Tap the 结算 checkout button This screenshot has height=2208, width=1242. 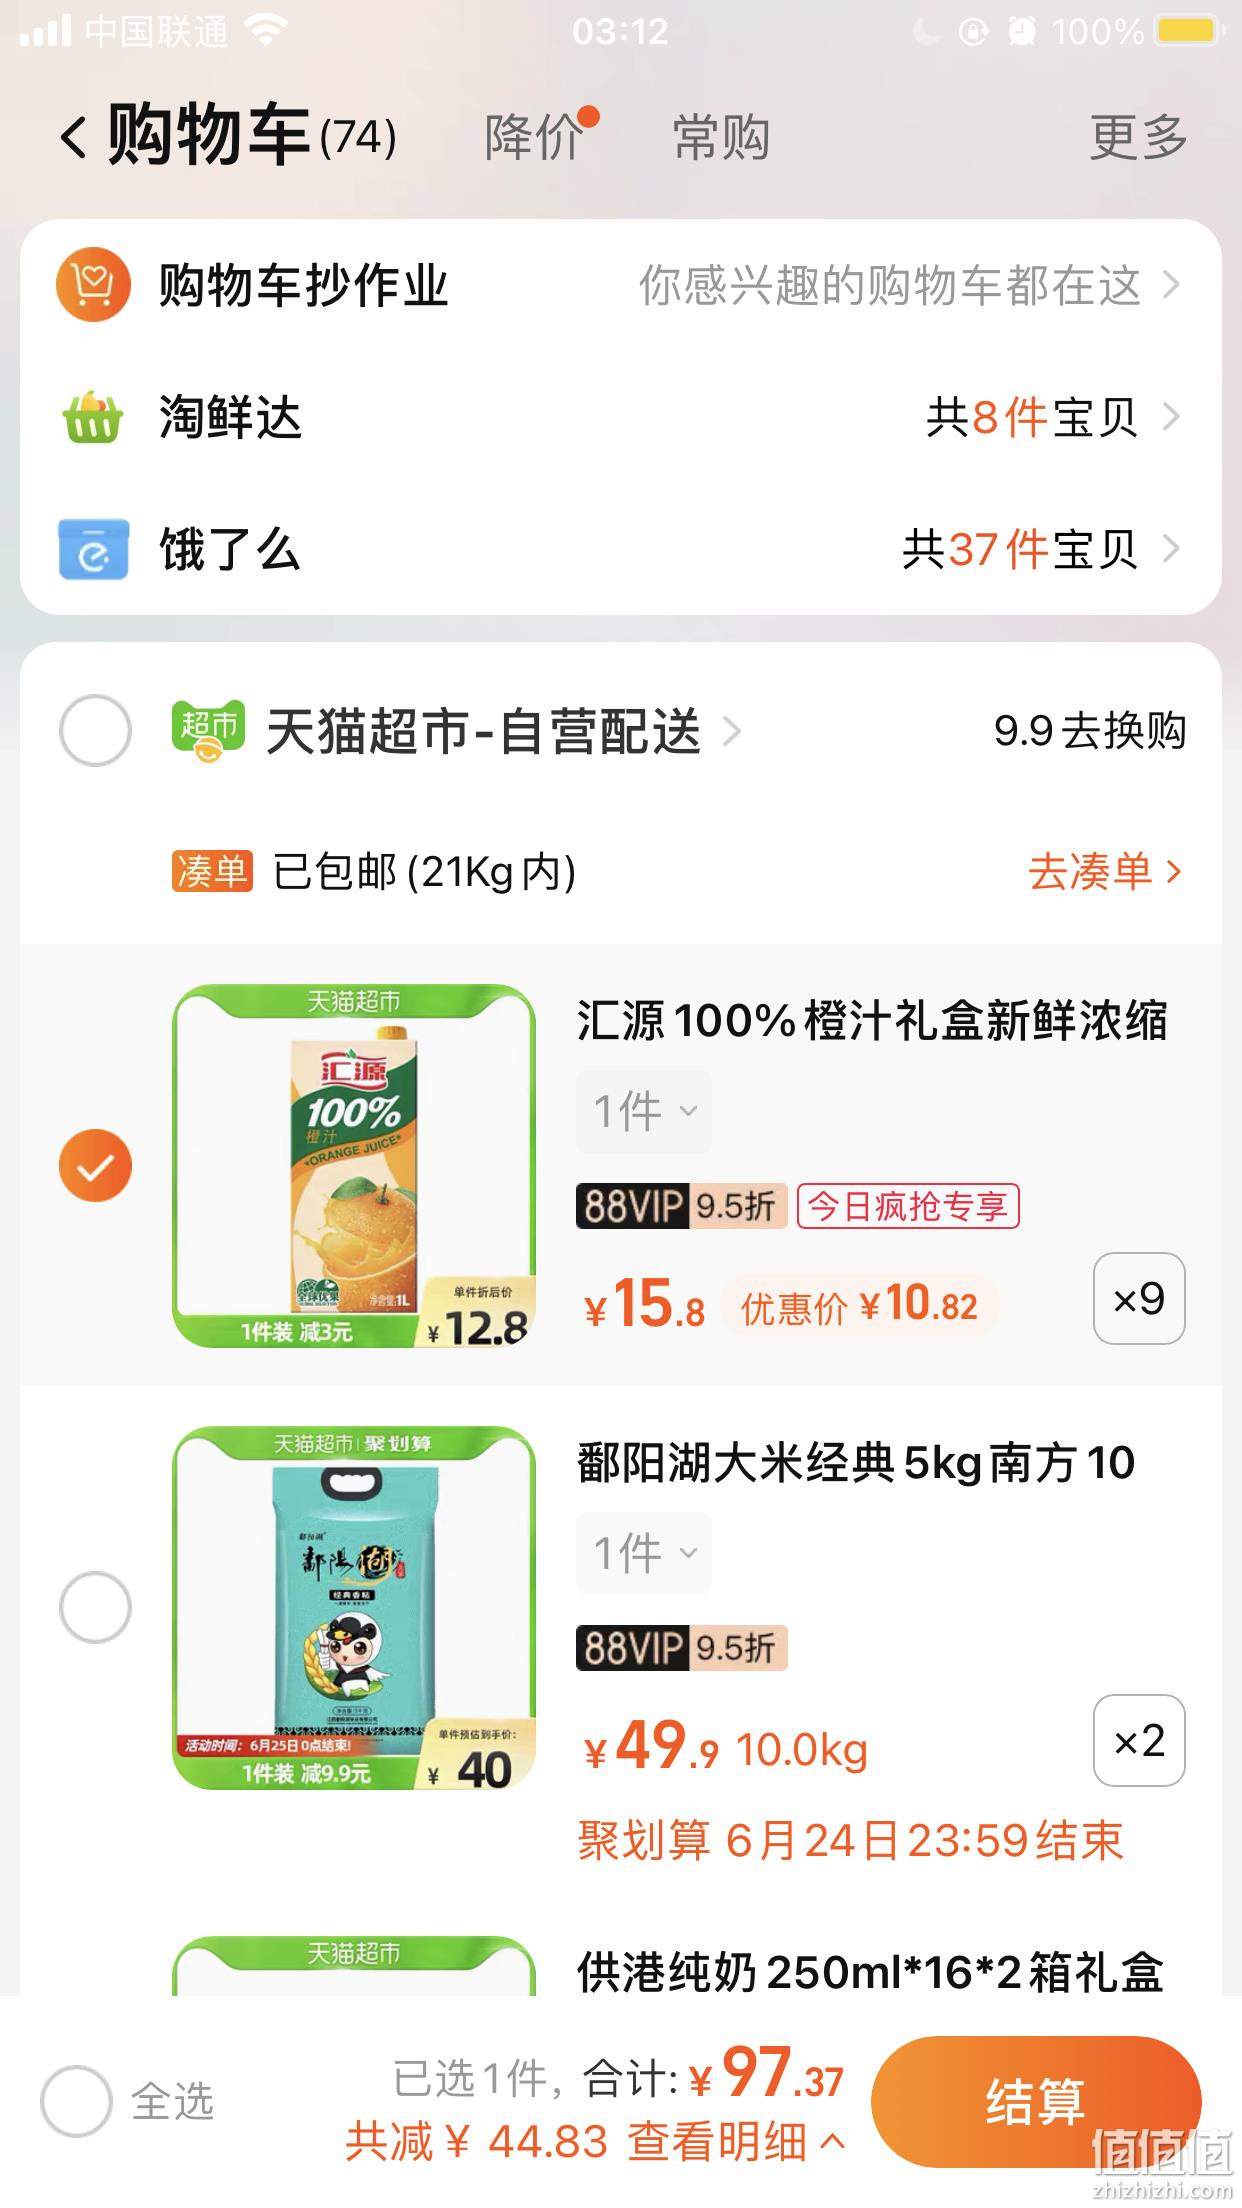pyautogui.click(x=1036, y=2101)
